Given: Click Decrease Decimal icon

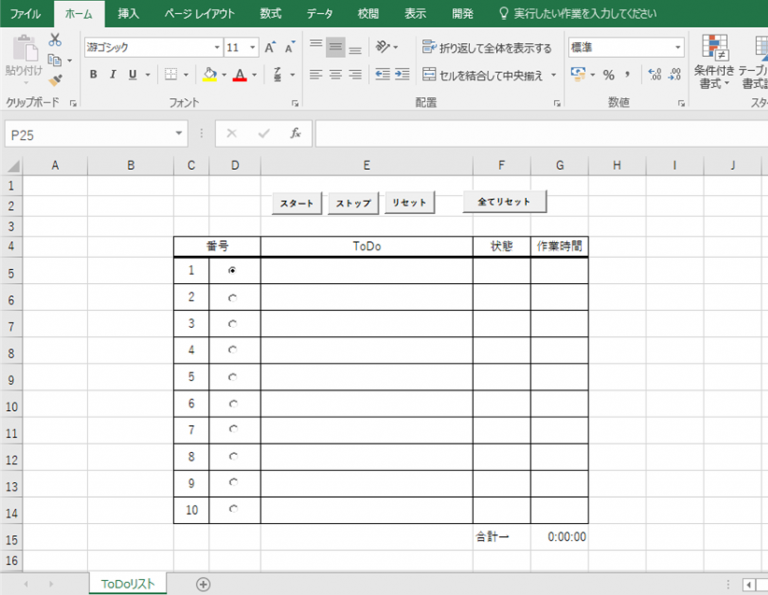Looking at the screenshot, I should tap(674, 74).
